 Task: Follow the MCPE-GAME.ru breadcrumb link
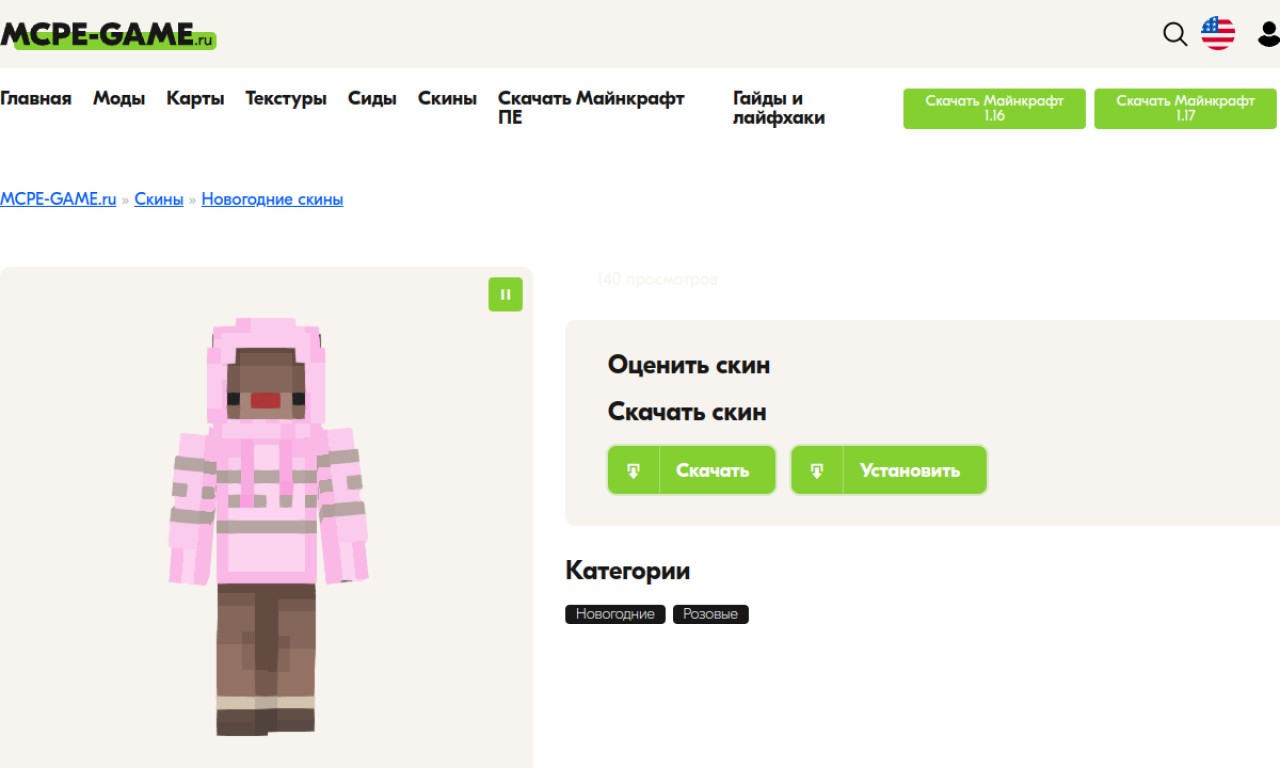pos(58,199)
